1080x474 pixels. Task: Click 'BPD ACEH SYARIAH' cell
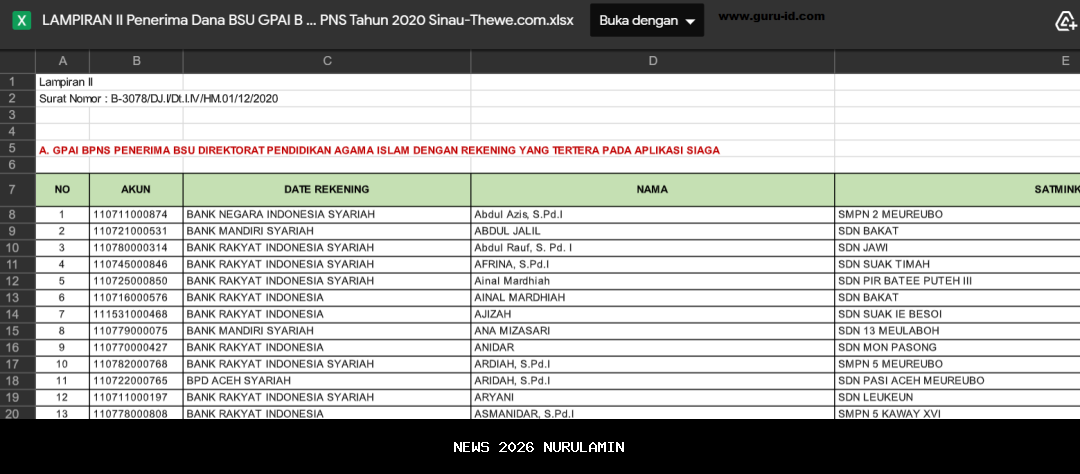click(327, 380)
